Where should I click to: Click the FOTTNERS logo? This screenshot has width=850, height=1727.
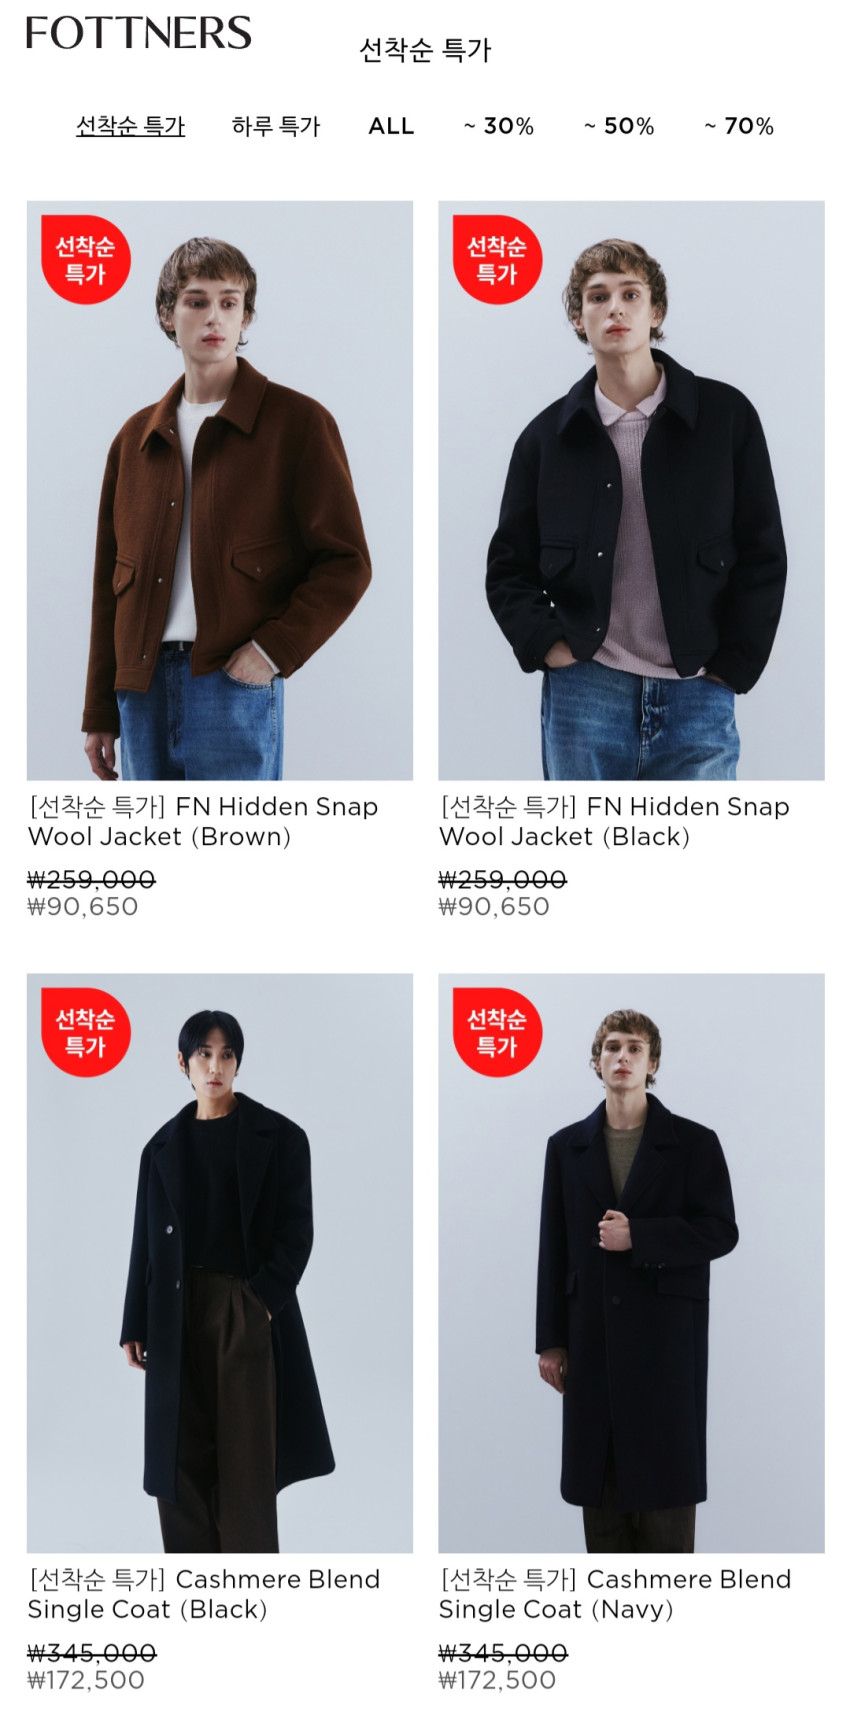coord(139,33)
